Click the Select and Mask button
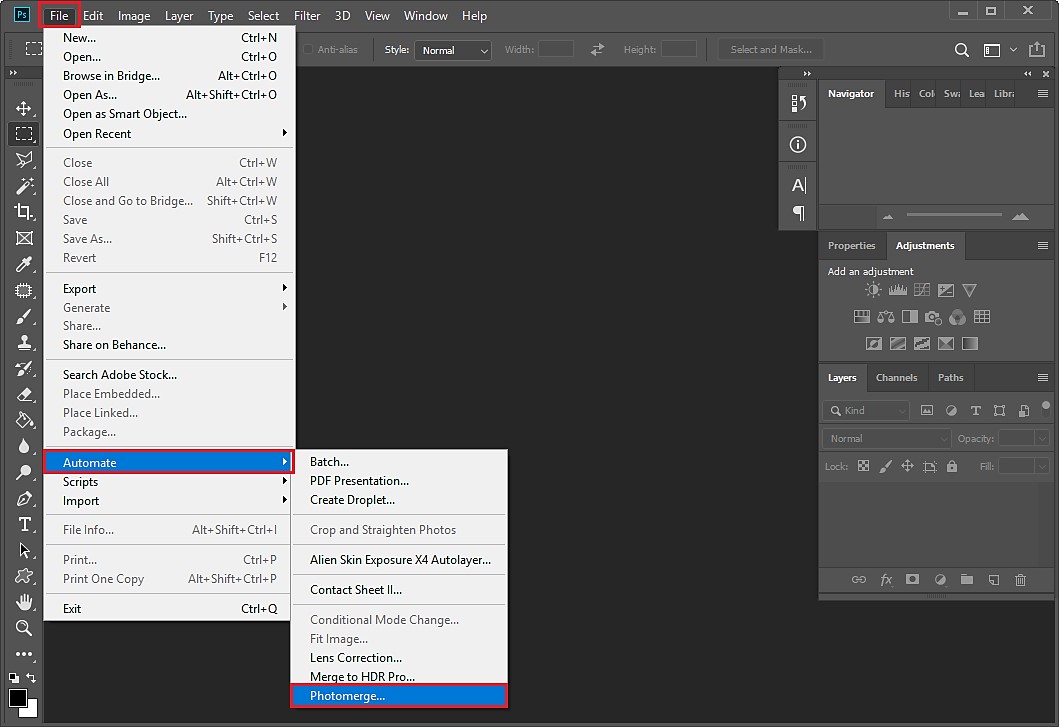The width and height of the screenshot is (1059, 727). pyautogui.click(x=771, y=49)
